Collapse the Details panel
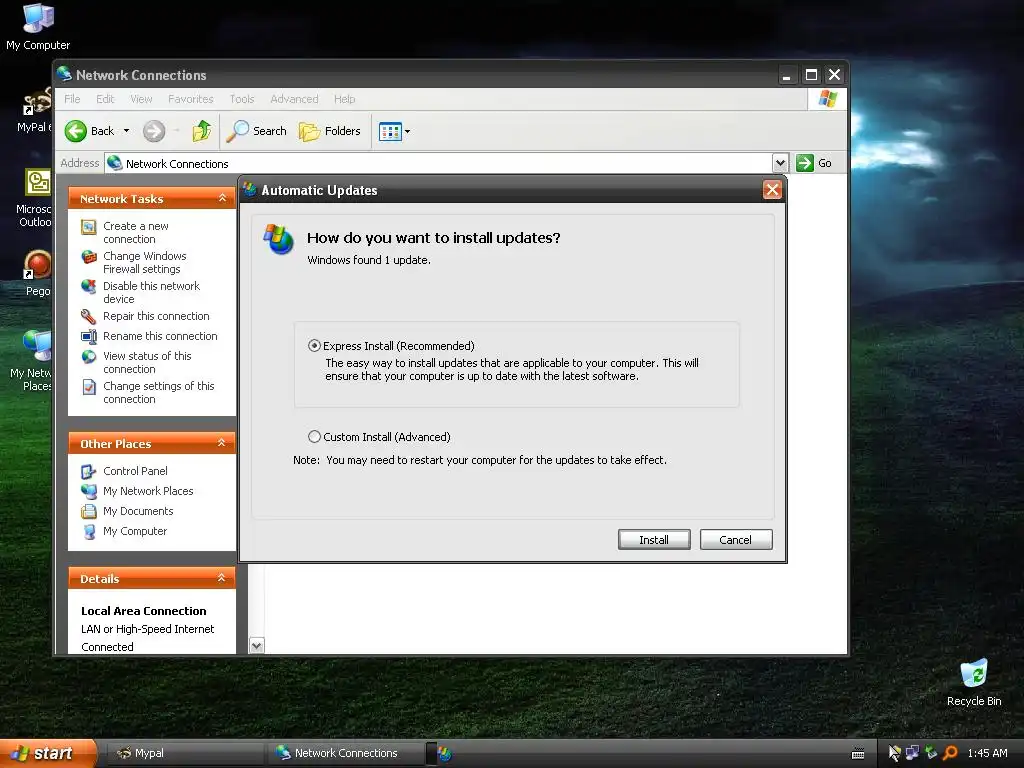 (222, 578)
